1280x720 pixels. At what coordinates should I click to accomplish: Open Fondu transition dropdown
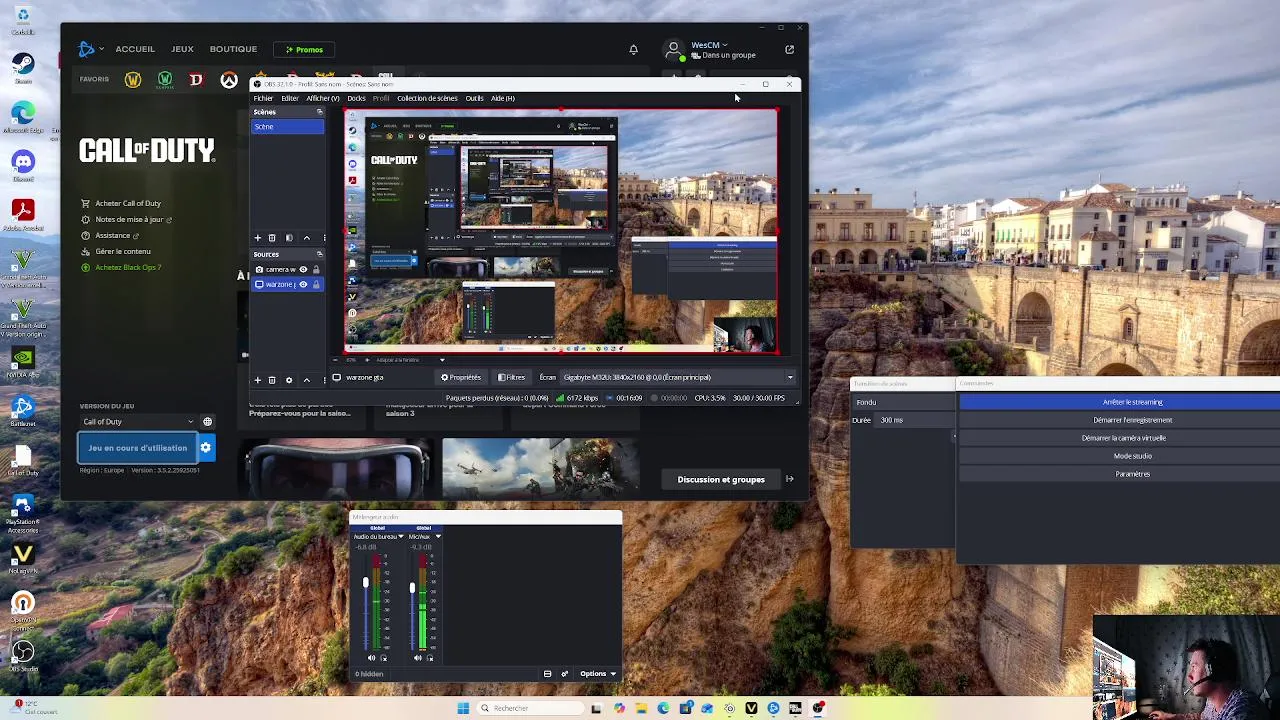(902, 402)
